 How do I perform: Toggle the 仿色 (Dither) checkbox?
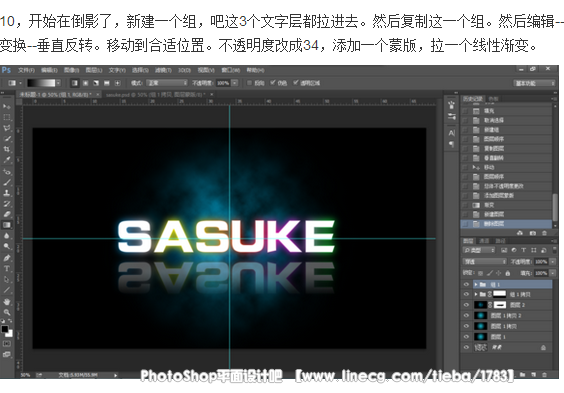click(x=273, y=83)
